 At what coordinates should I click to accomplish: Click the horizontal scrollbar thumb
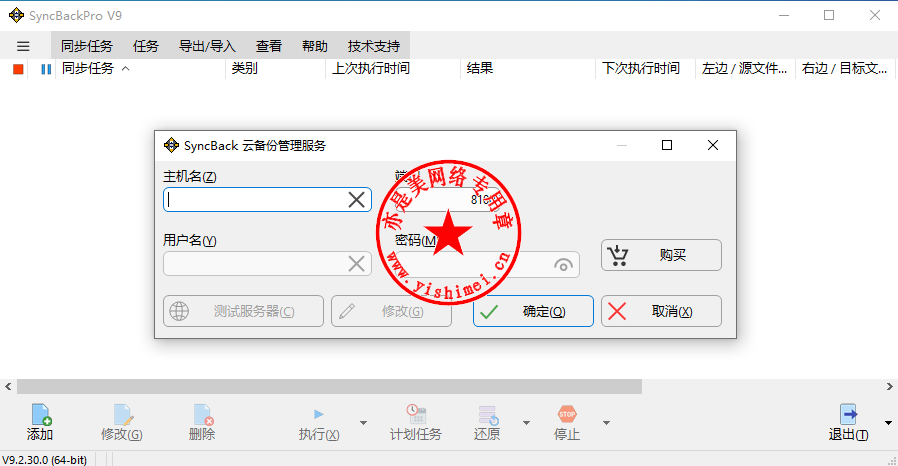tap(329, 387)
